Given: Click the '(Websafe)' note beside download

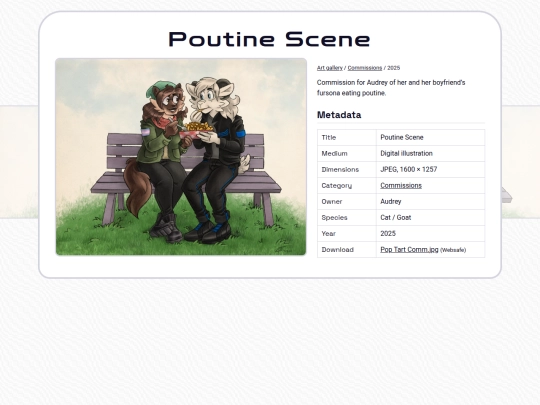Looking at the screenshot, I should click(x=453, y=250).
